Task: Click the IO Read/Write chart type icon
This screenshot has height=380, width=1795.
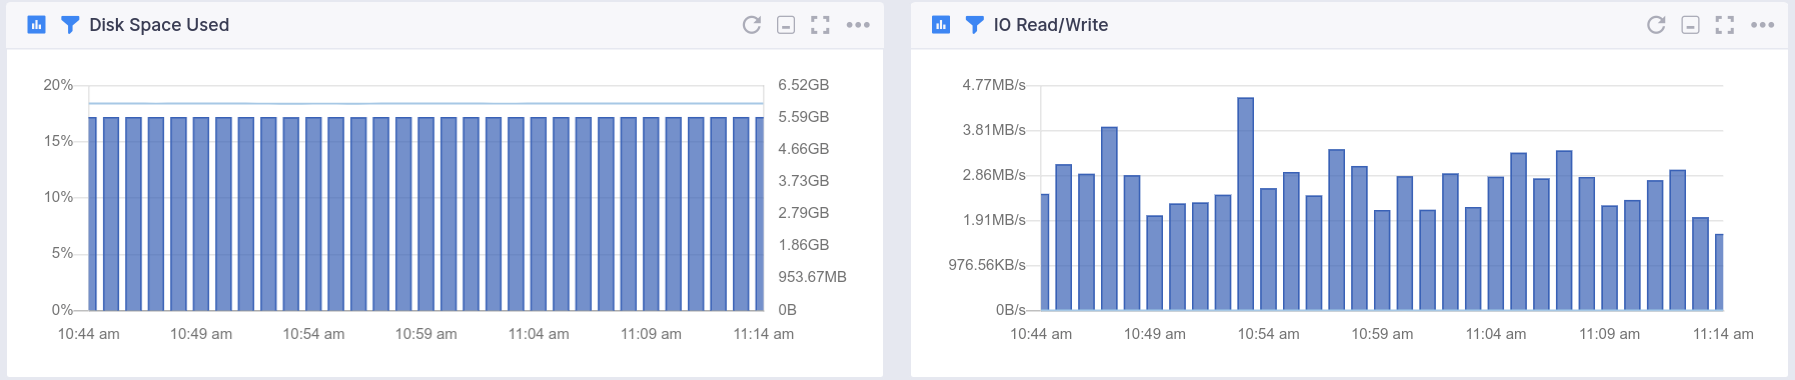Action: pos(941,25)
